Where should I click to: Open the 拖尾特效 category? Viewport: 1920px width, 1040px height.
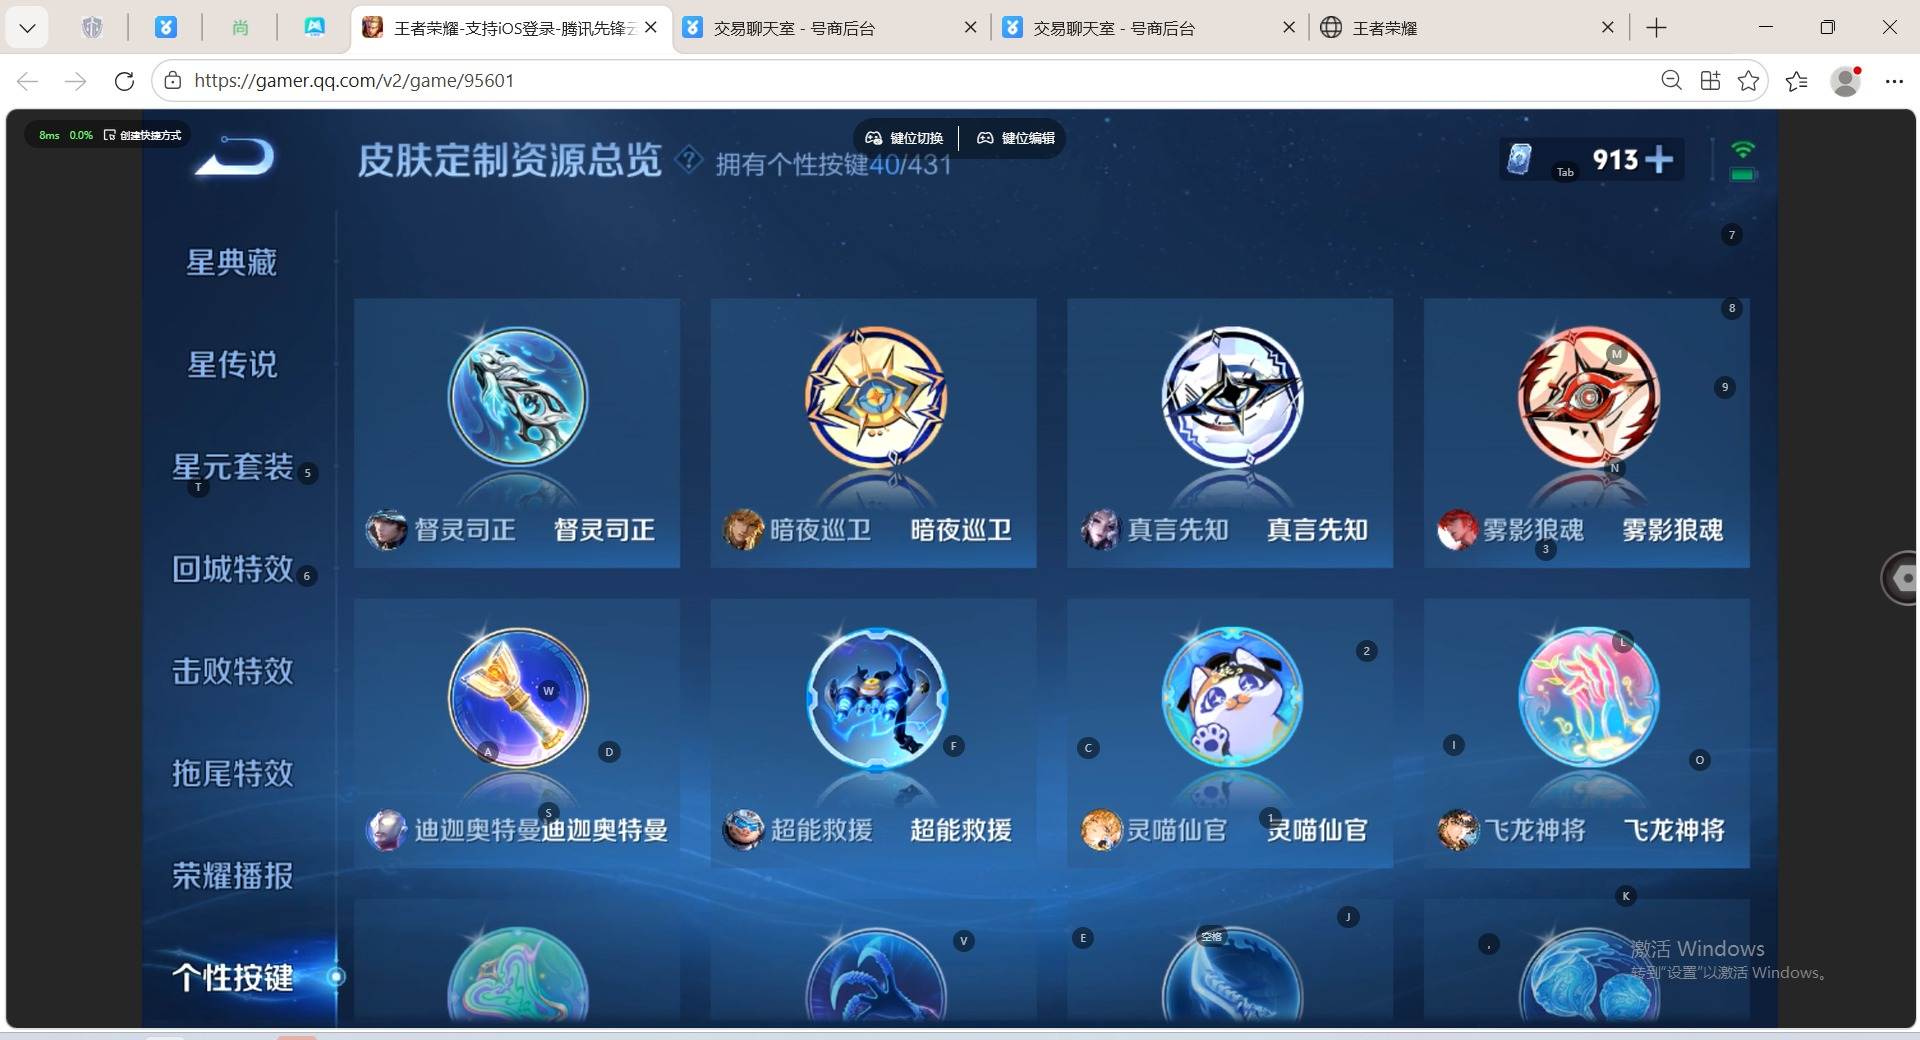232,773
